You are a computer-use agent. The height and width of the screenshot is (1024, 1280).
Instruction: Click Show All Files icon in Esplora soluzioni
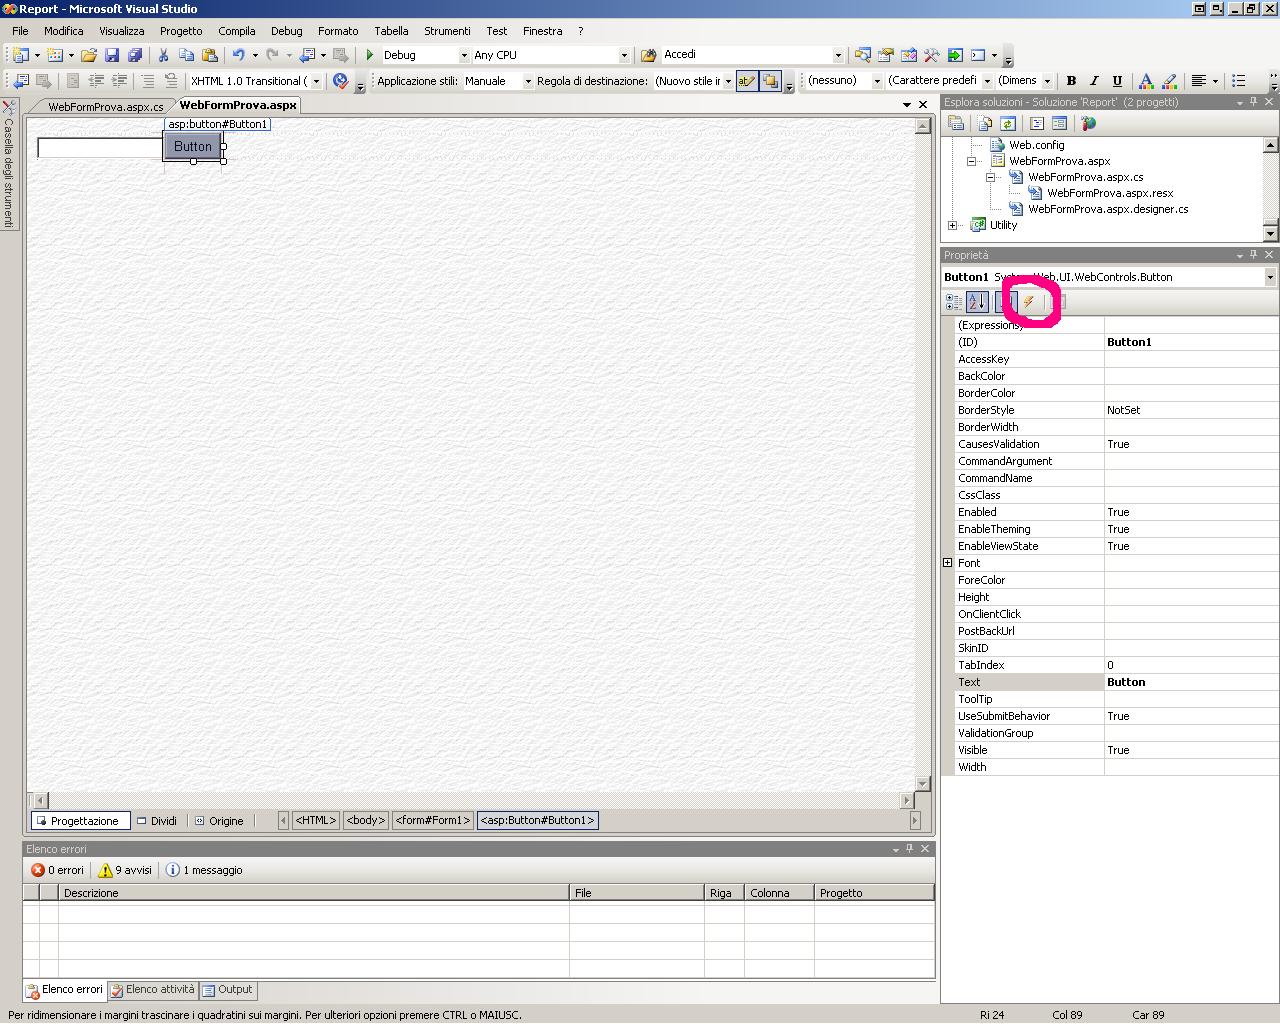[985, 123]
